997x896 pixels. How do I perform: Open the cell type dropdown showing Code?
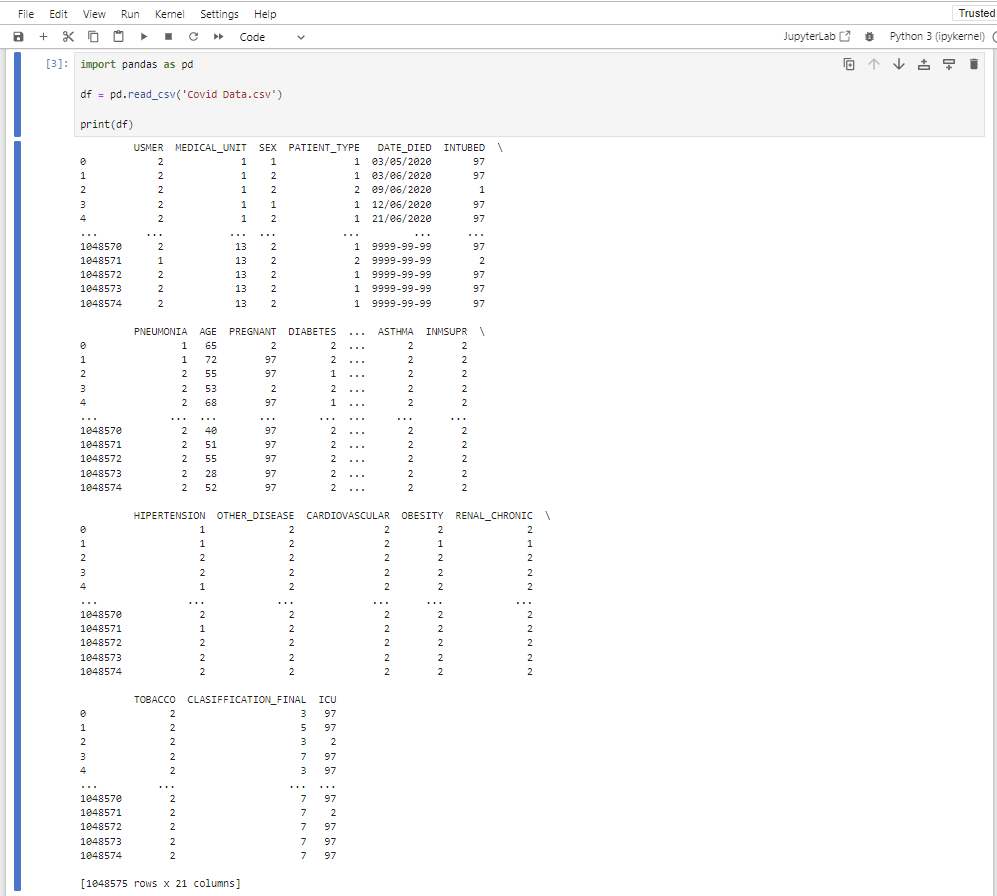(x=272, y=38)
